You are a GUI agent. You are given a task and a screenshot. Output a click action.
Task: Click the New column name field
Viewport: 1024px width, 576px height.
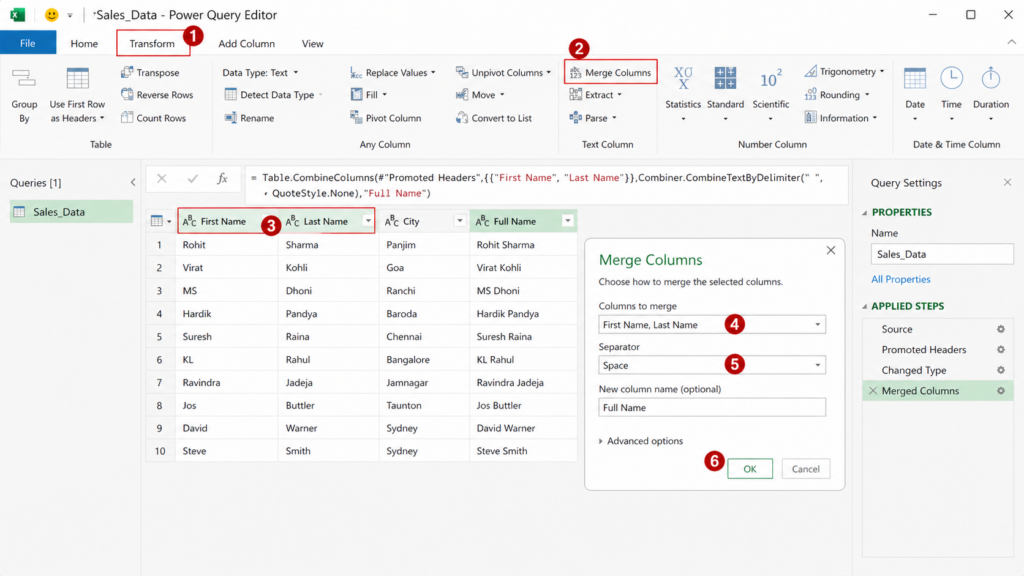712,408
